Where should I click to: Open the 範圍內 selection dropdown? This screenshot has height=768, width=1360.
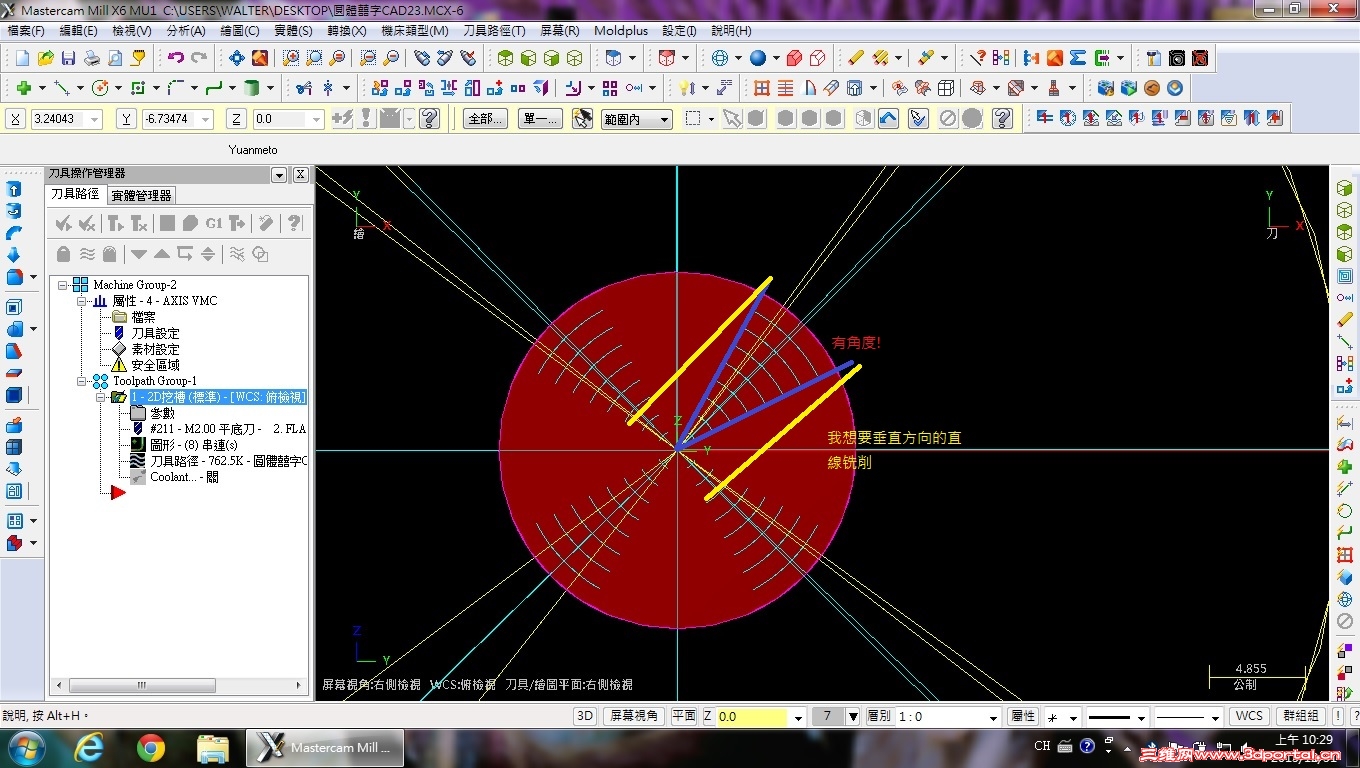click(x=663, y=119)
